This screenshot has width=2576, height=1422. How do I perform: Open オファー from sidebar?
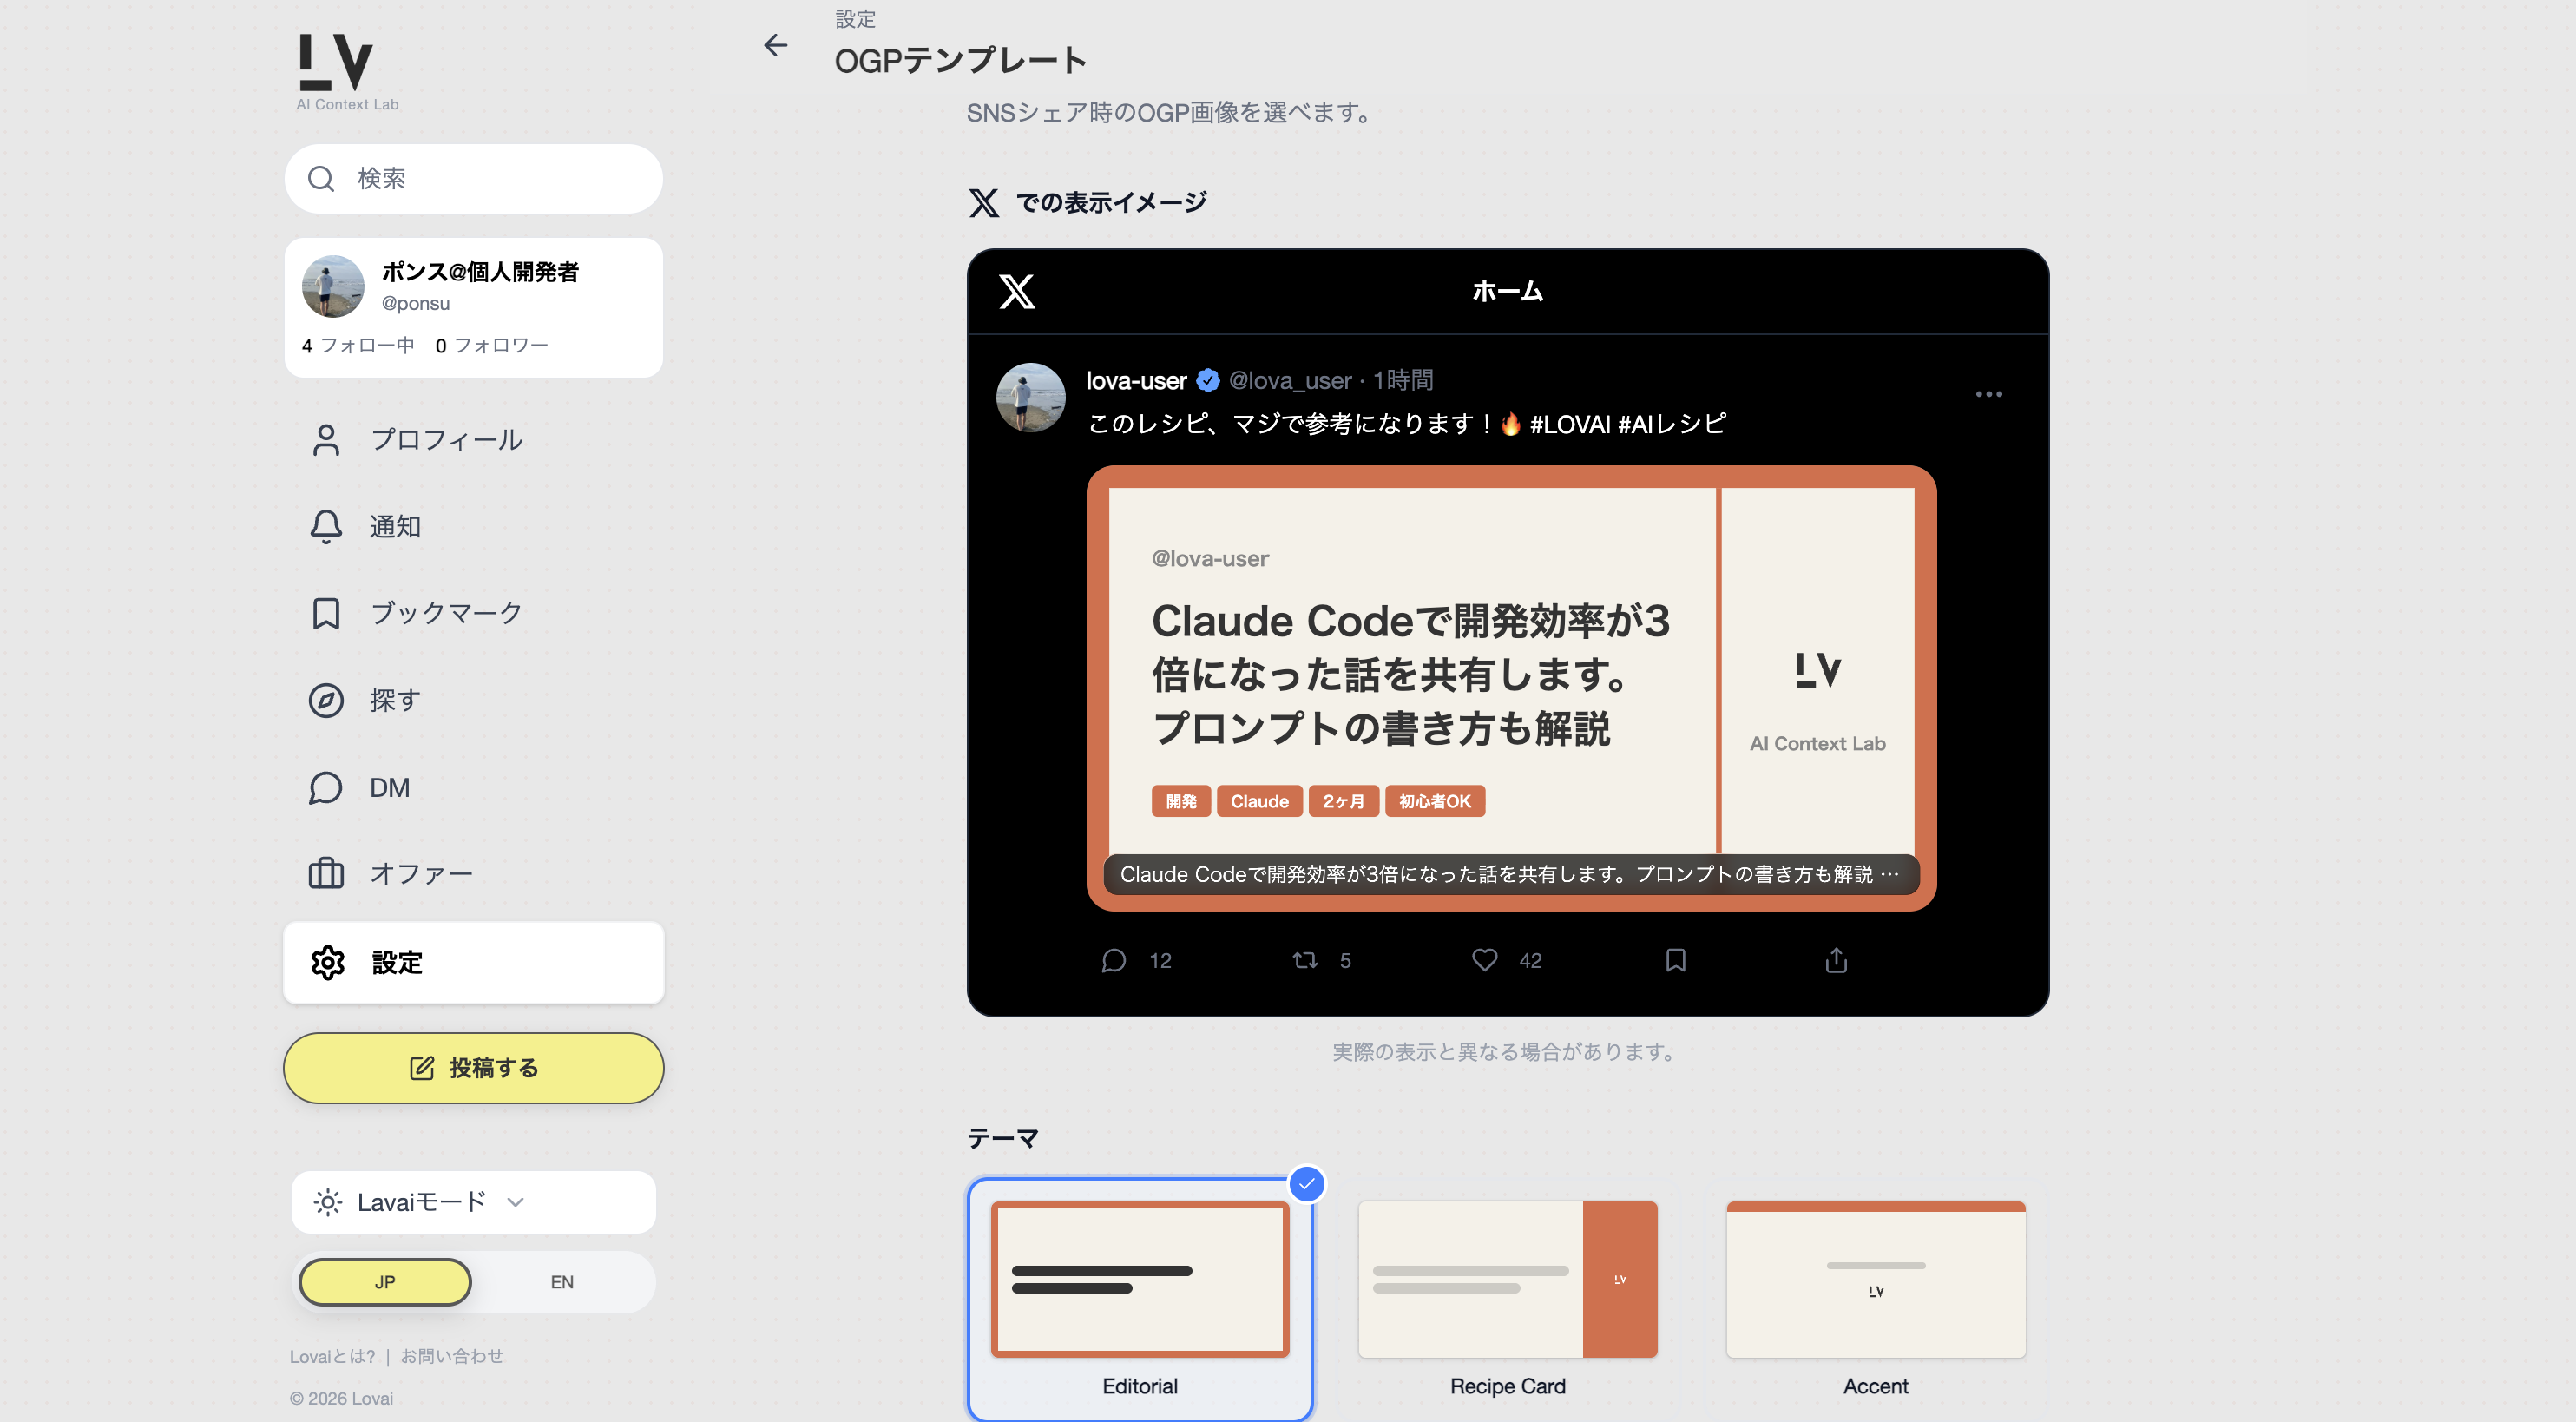pyautogui.click(x=420, y=873)
